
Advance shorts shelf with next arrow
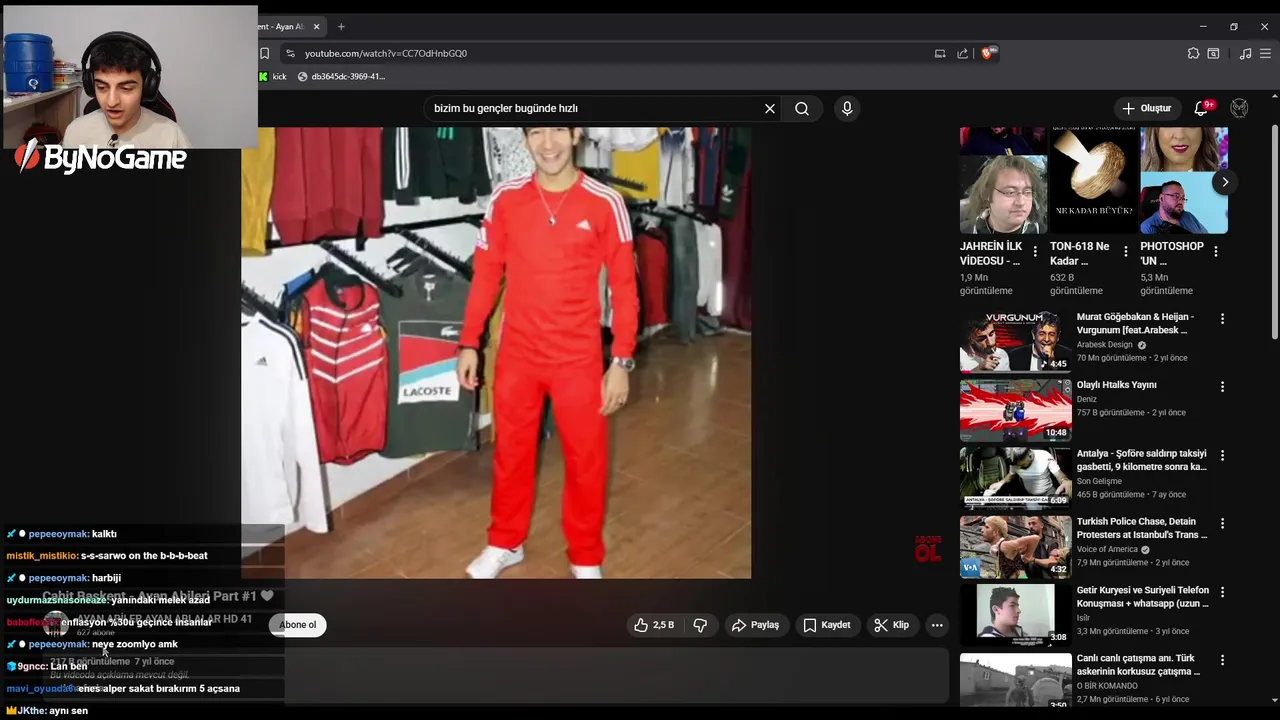(1224, 182)
